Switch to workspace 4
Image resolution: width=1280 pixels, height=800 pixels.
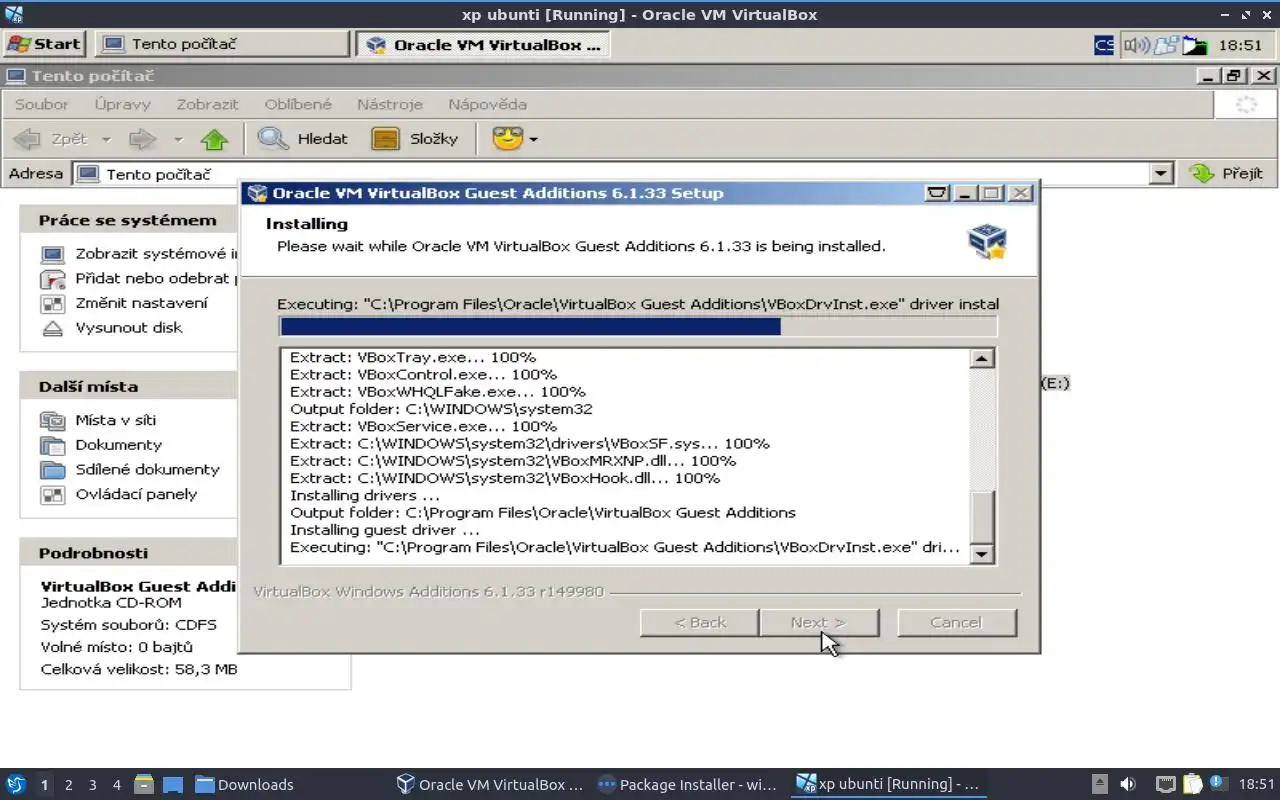[x=116, y=785]
